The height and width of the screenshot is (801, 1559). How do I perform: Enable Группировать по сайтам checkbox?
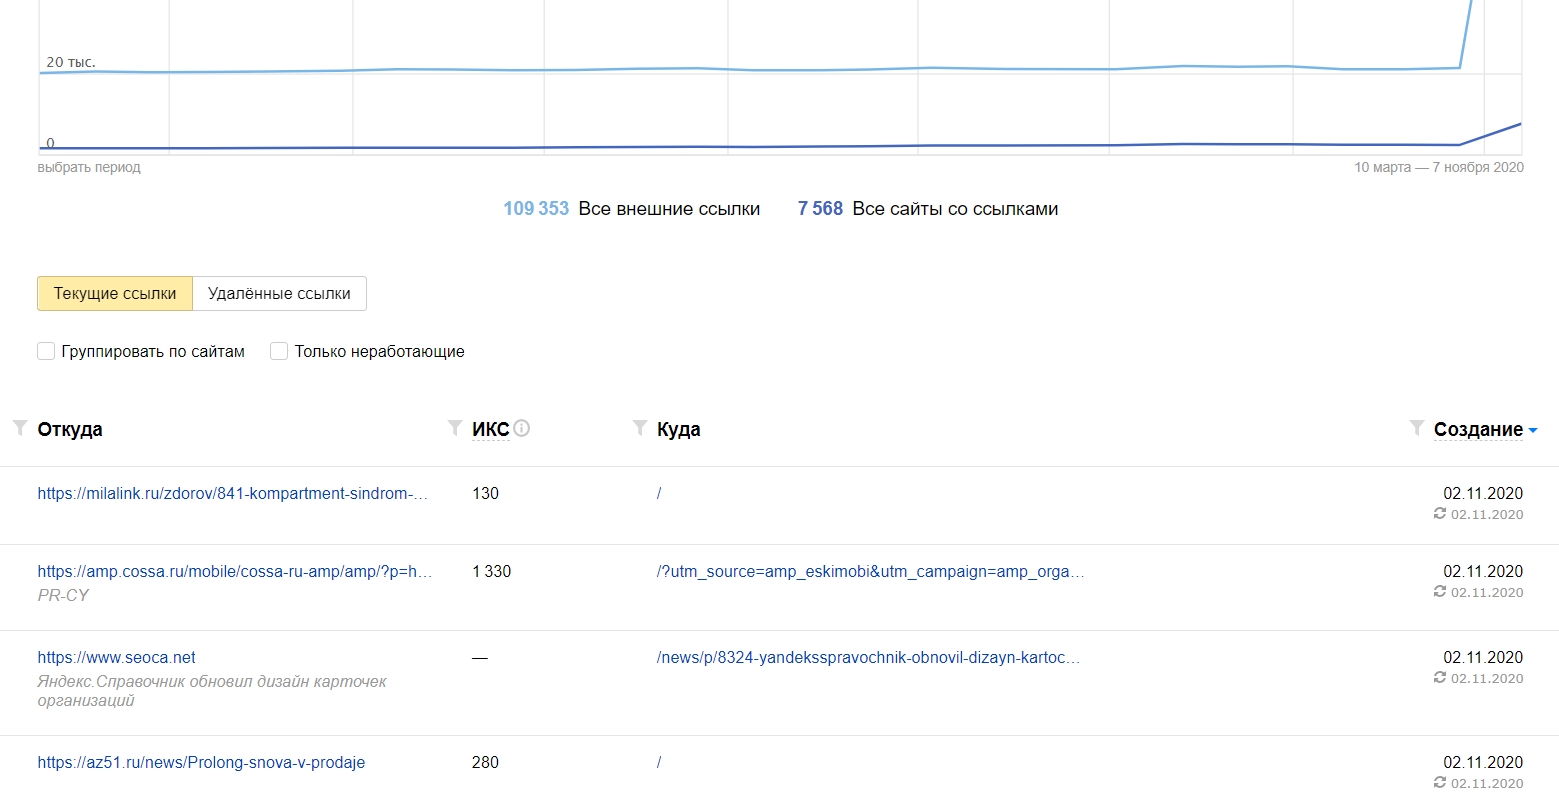pos(46,351)
